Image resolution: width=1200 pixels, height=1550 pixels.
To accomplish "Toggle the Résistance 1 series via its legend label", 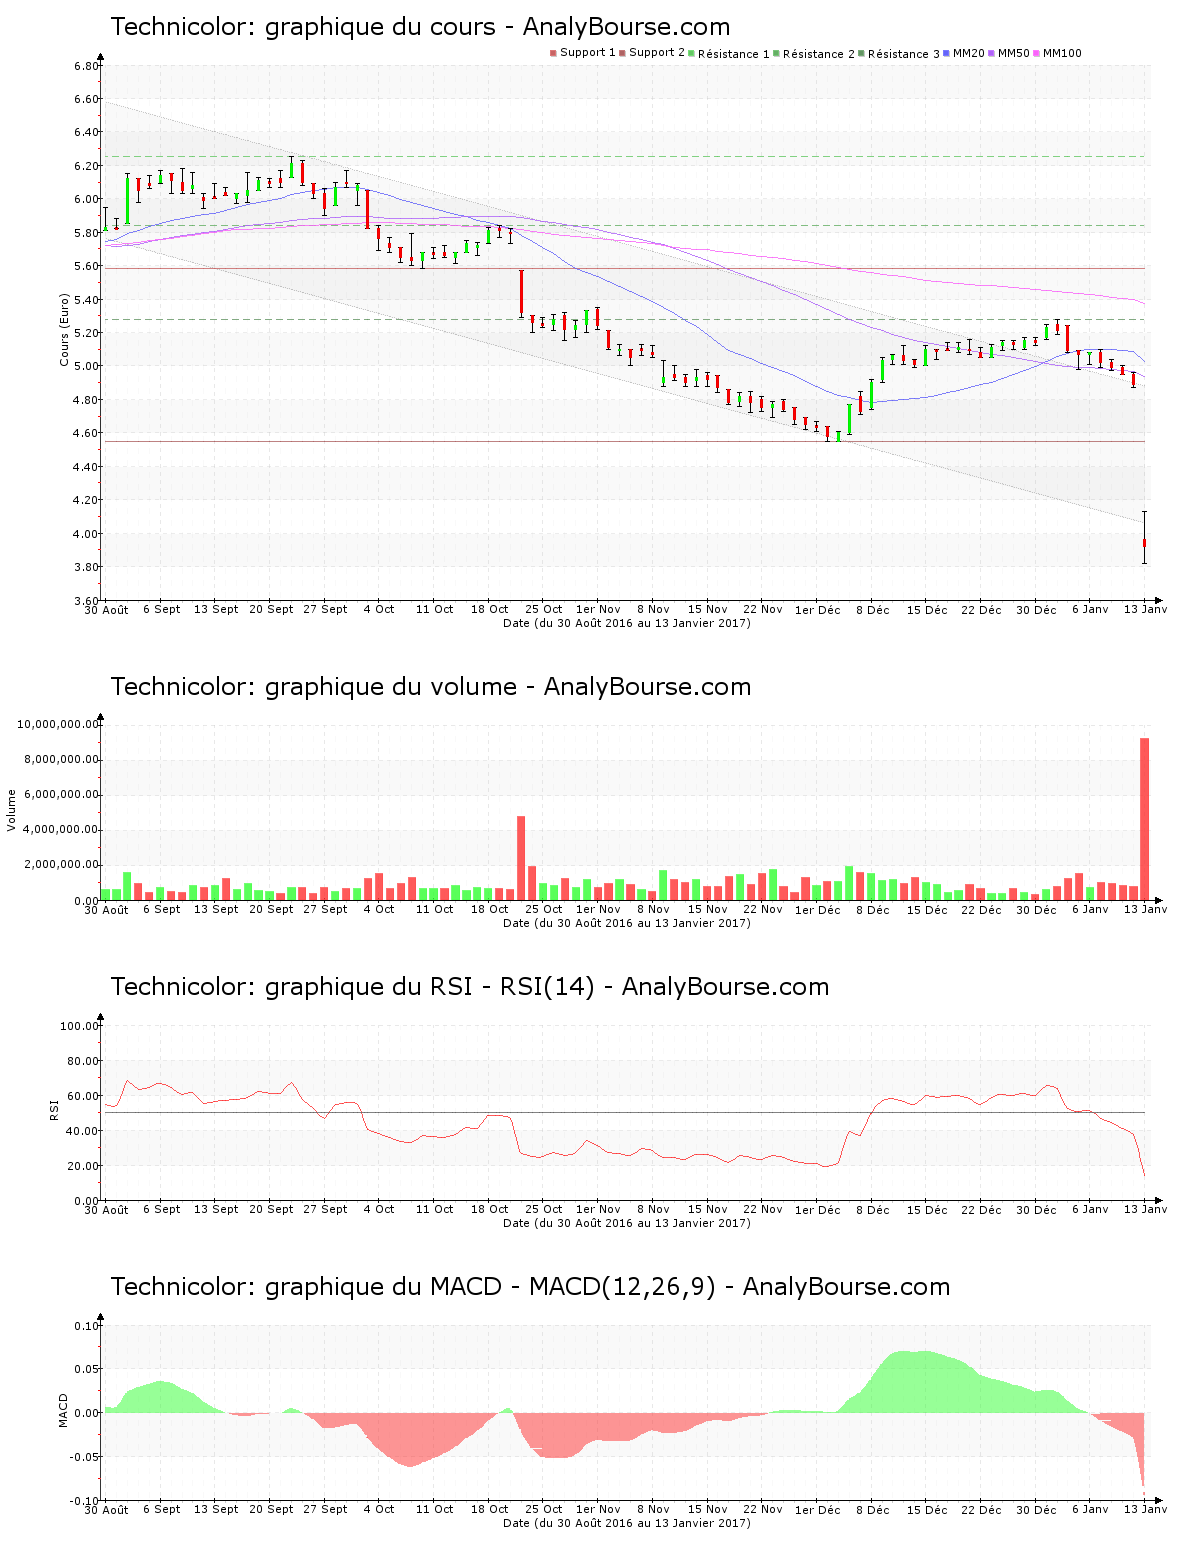I will pyautogui.click(x=731, y=50).
